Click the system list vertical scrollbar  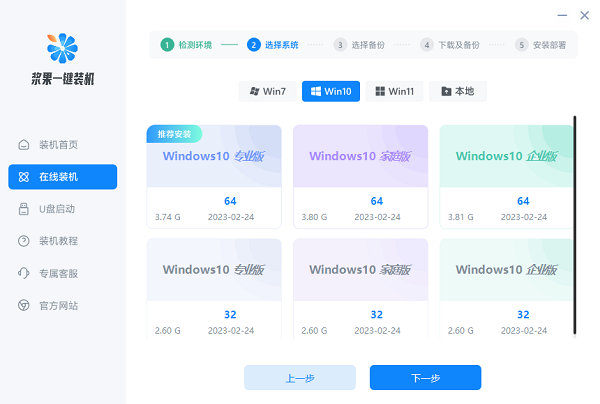575,225
